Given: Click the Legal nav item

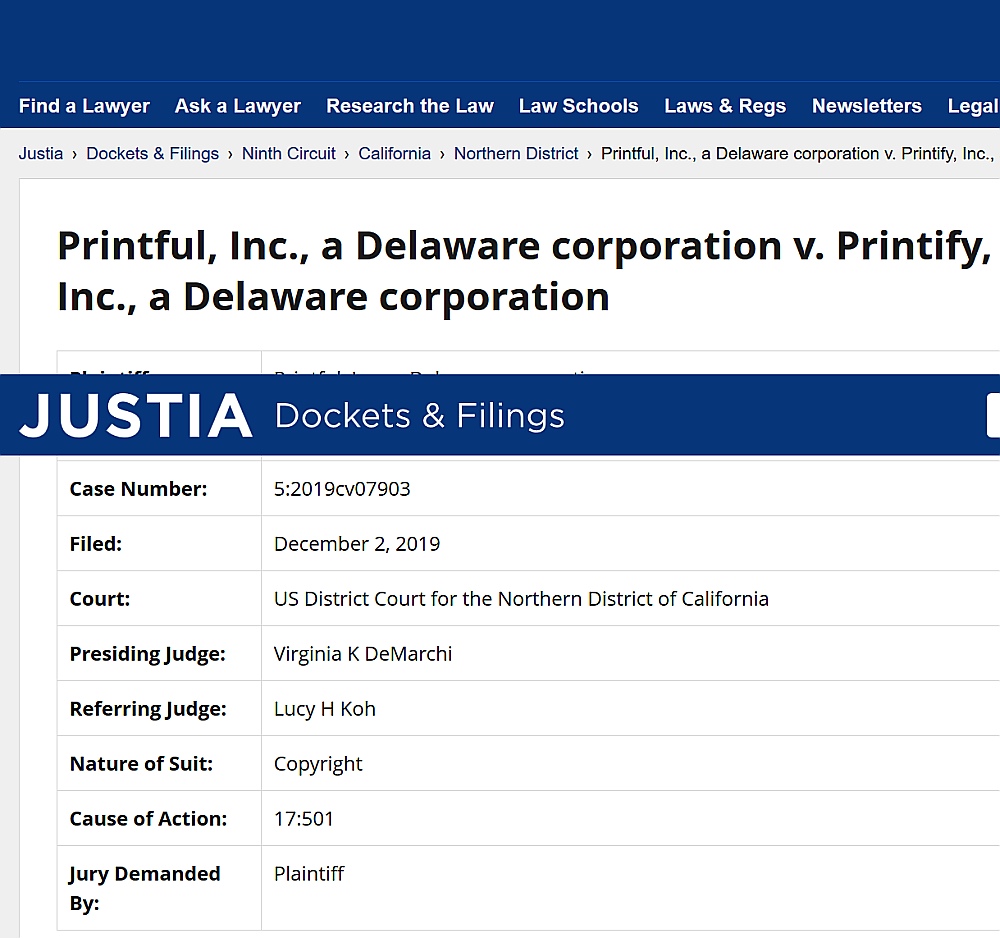Looking at the screenshot, I should [973, 106].
